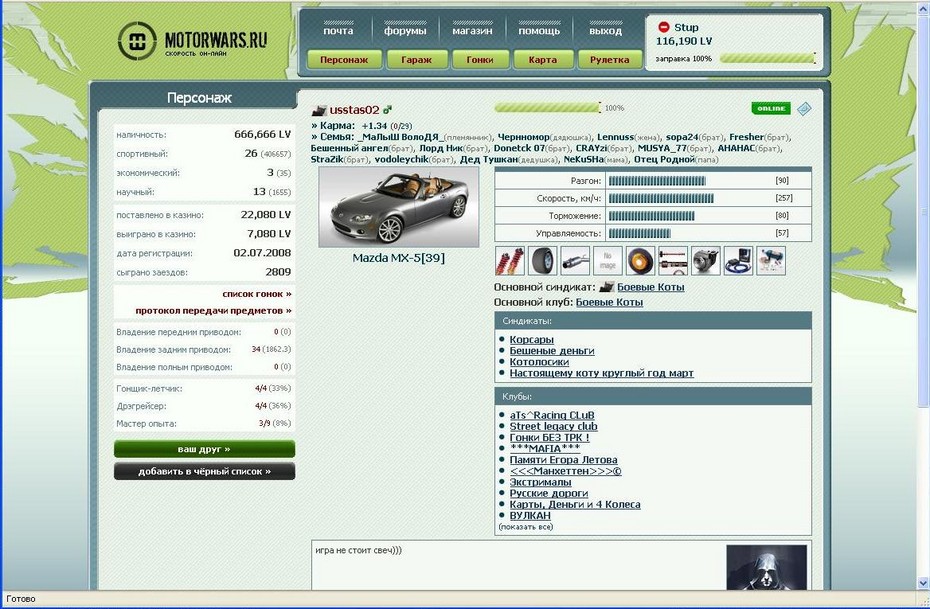Open main club Боевые Коты link
This screenshot has width=930, height=609.
pyautogui.click(x=609, y=302)
